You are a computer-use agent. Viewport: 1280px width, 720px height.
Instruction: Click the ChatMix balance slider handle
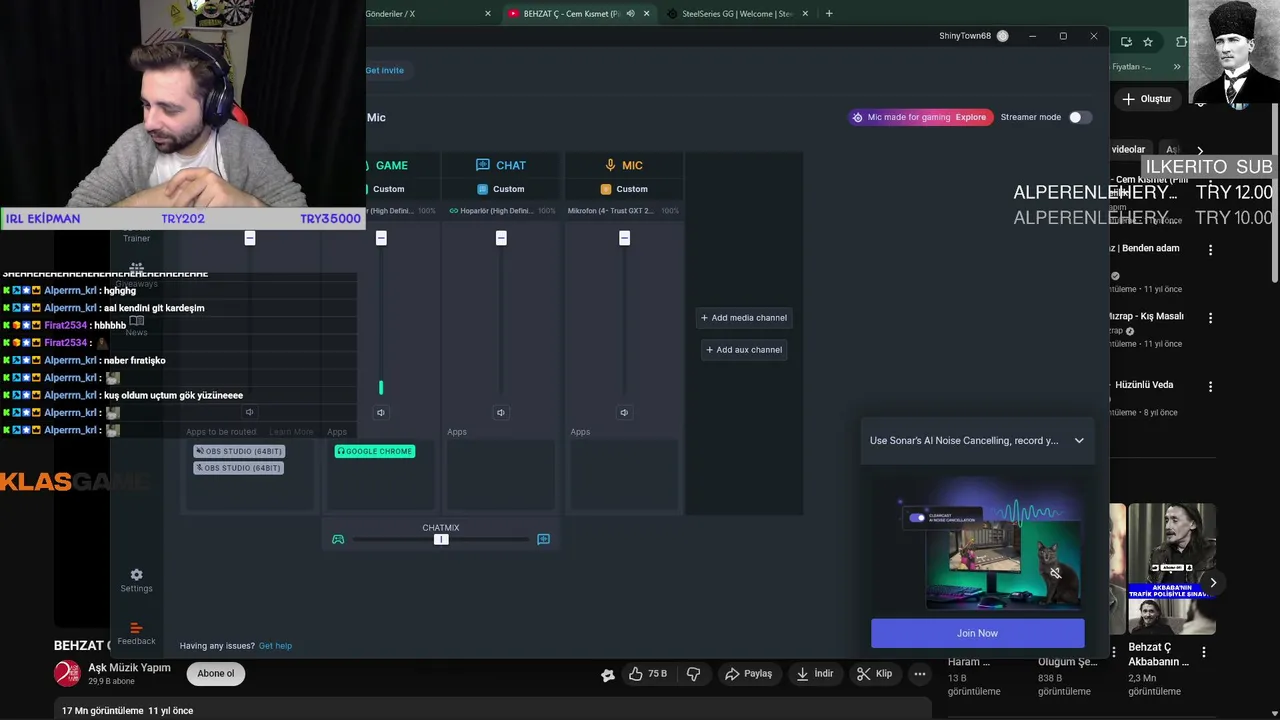pyautogui.click(x=441, y=539)
